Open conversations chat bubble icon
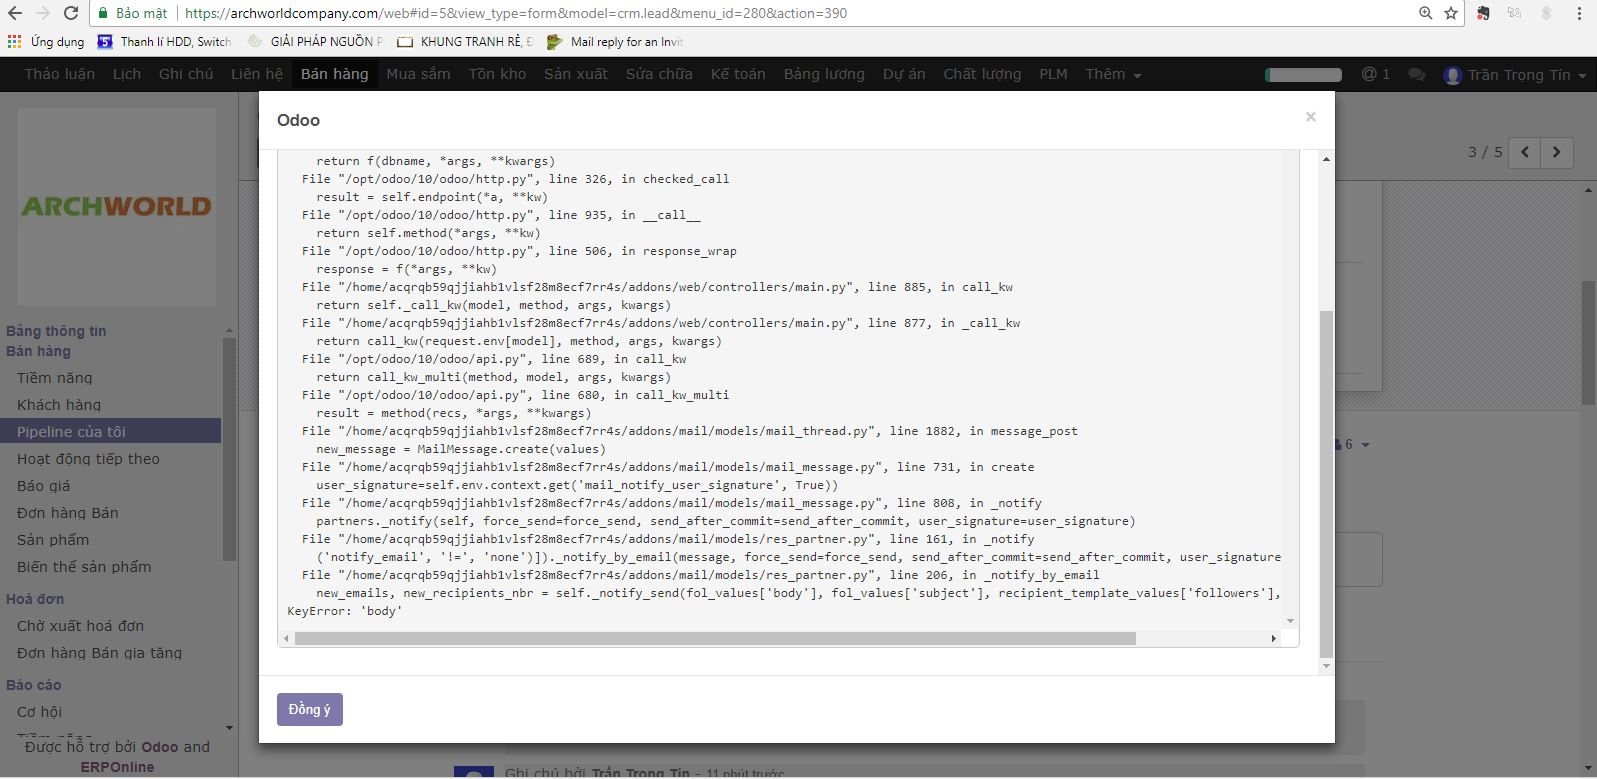 click(1416, 74)
